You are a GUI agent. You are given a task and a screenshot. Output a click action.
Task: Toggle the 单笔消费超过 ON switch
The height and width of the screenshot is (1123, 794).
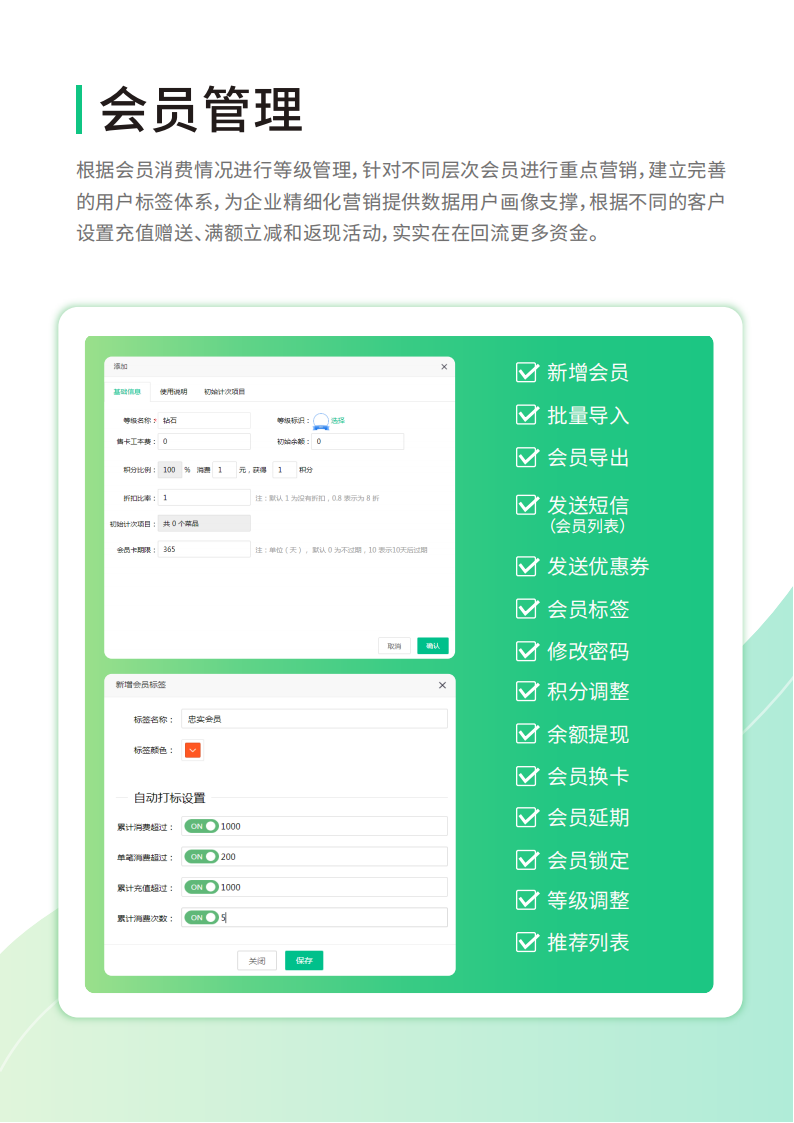pos(201,857)
